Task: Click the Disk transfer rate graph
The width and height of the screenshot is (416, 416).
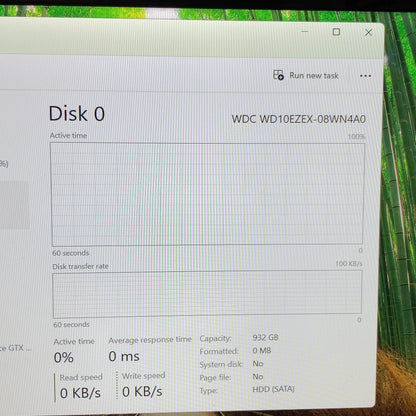Action: (207, 294)
